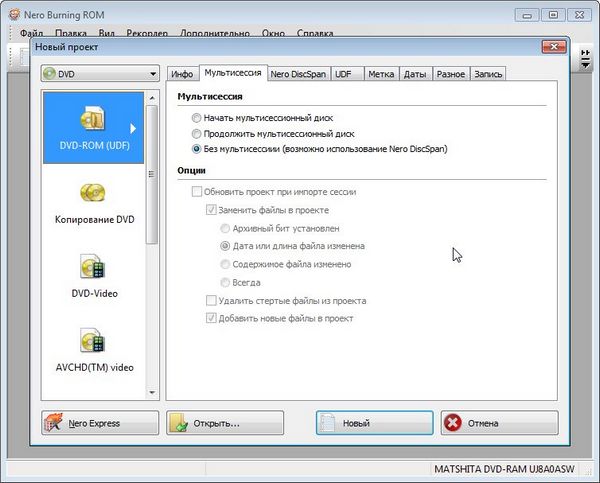Switch to the Nero DiscSpan tab

pyautogui.click(x=299, y=74)
